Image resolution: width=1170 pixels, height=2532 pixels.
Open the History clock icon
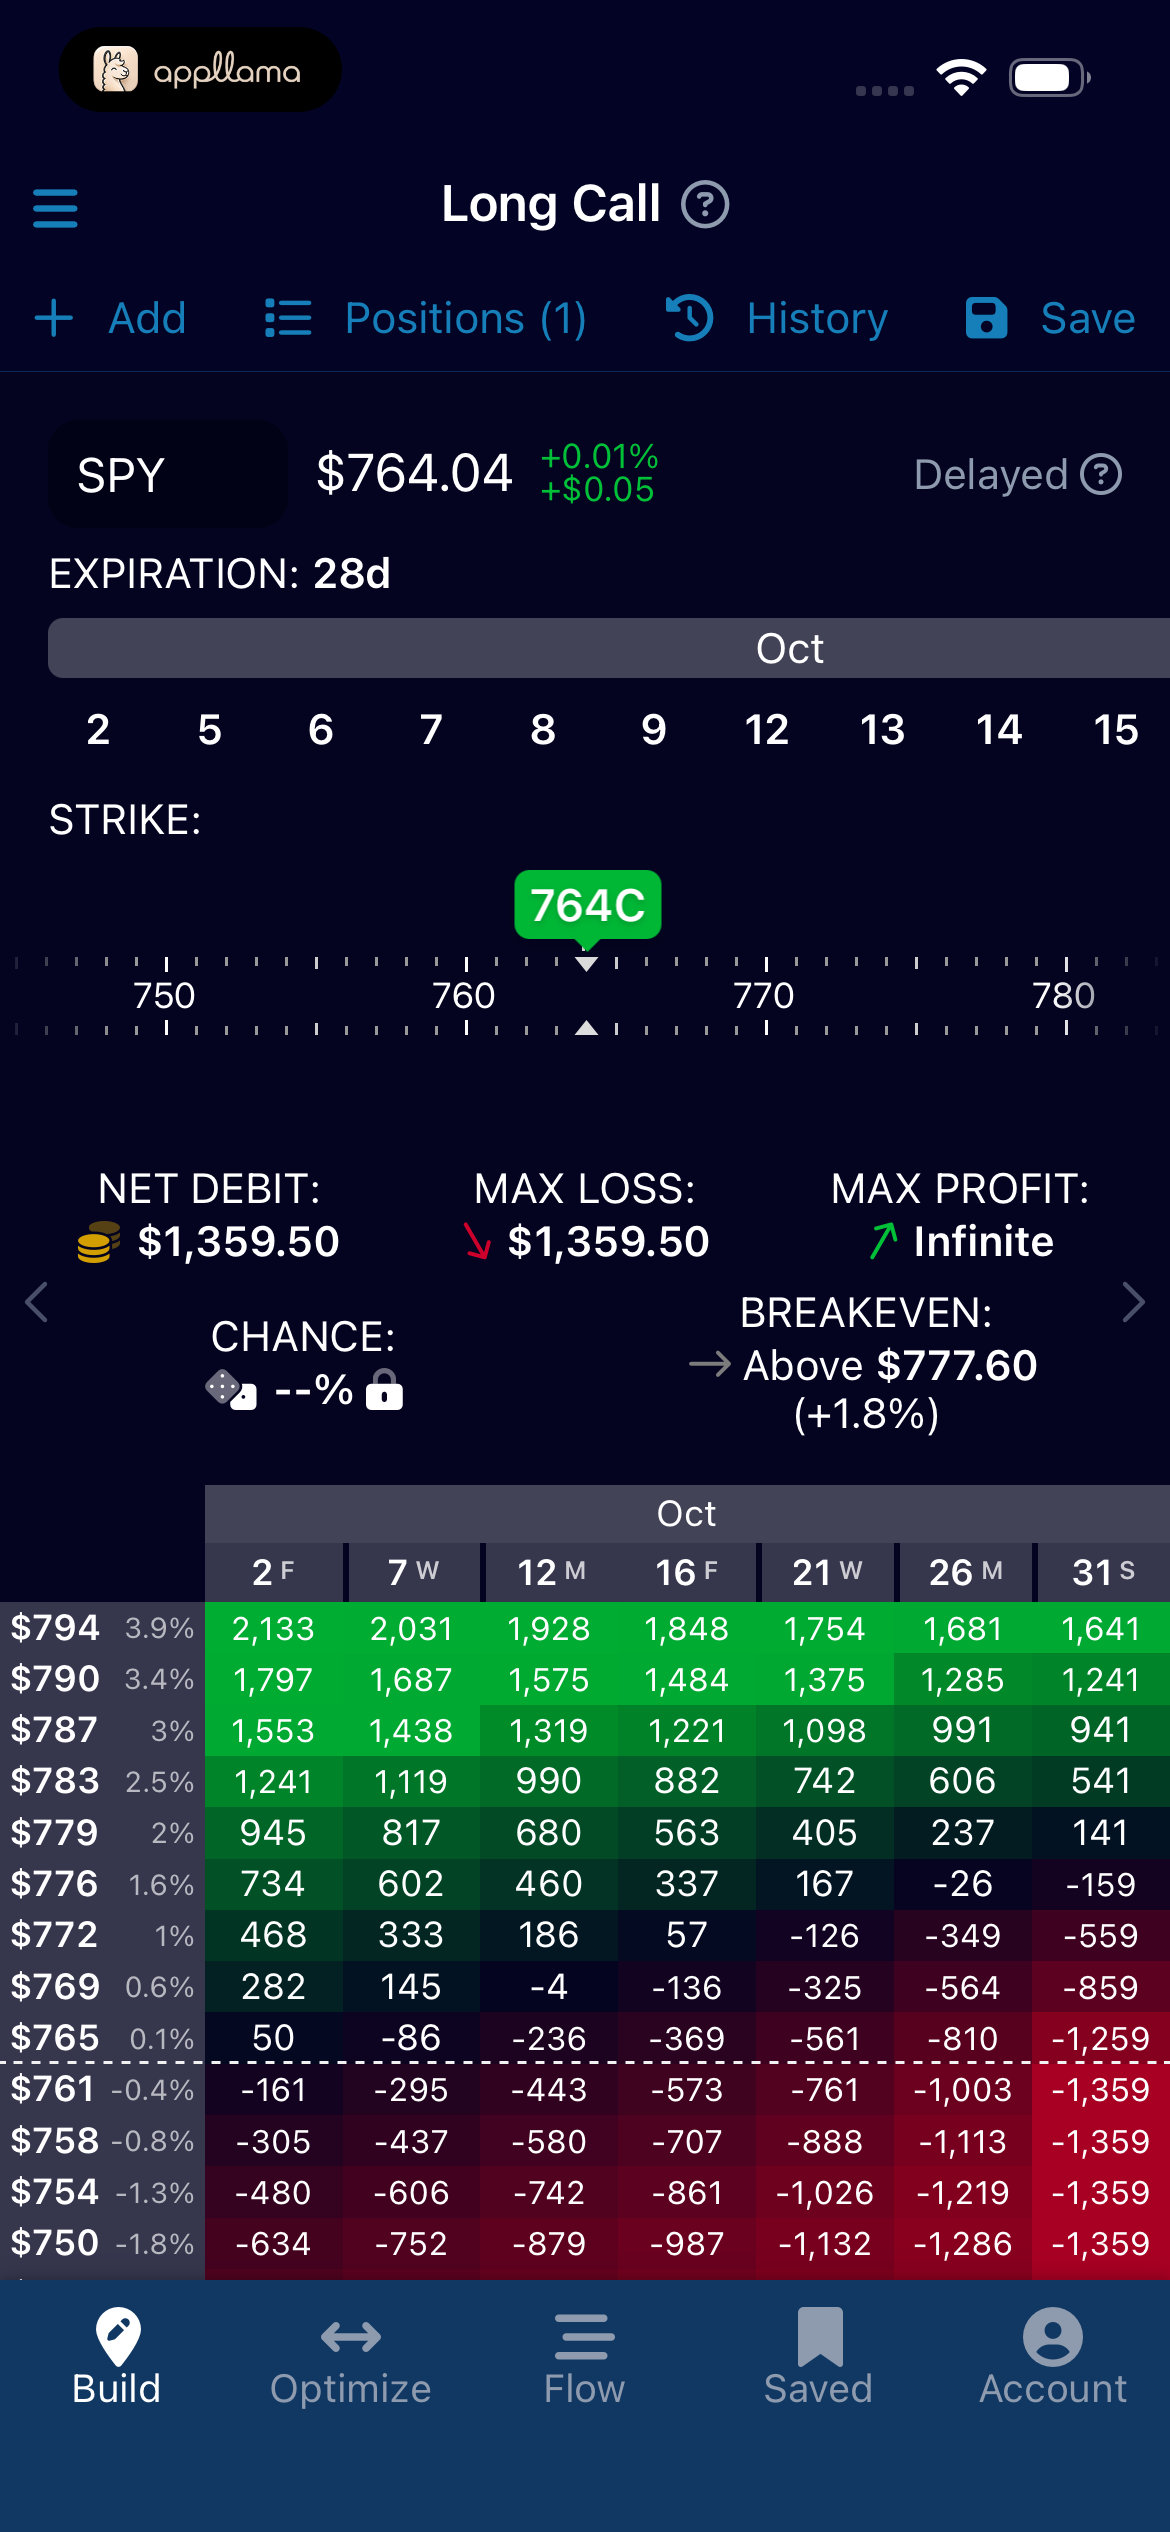pos(690,318)
